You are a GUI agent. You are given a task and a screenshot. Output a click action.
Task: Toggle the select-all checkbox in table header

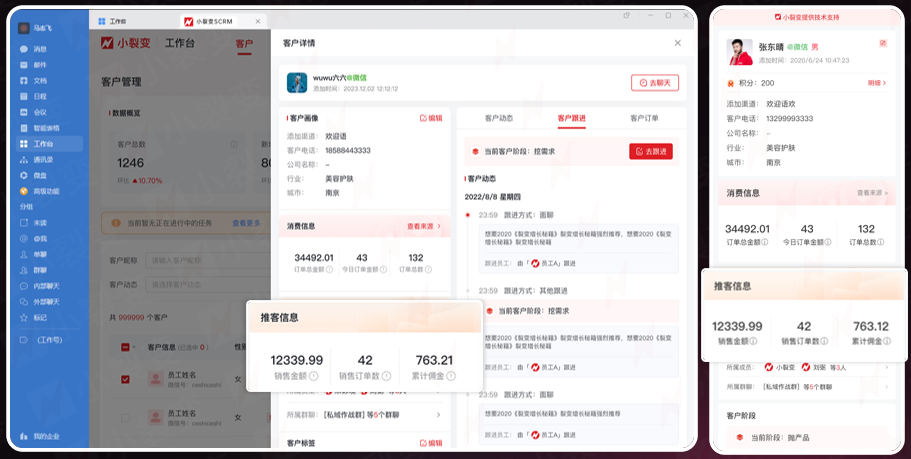126,347
